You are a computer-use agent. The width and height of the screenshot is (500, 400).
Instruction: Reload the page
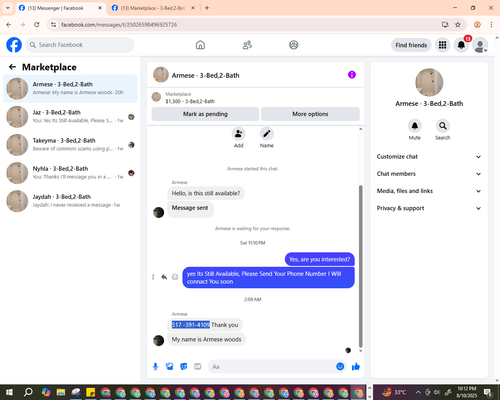[37, 25]
